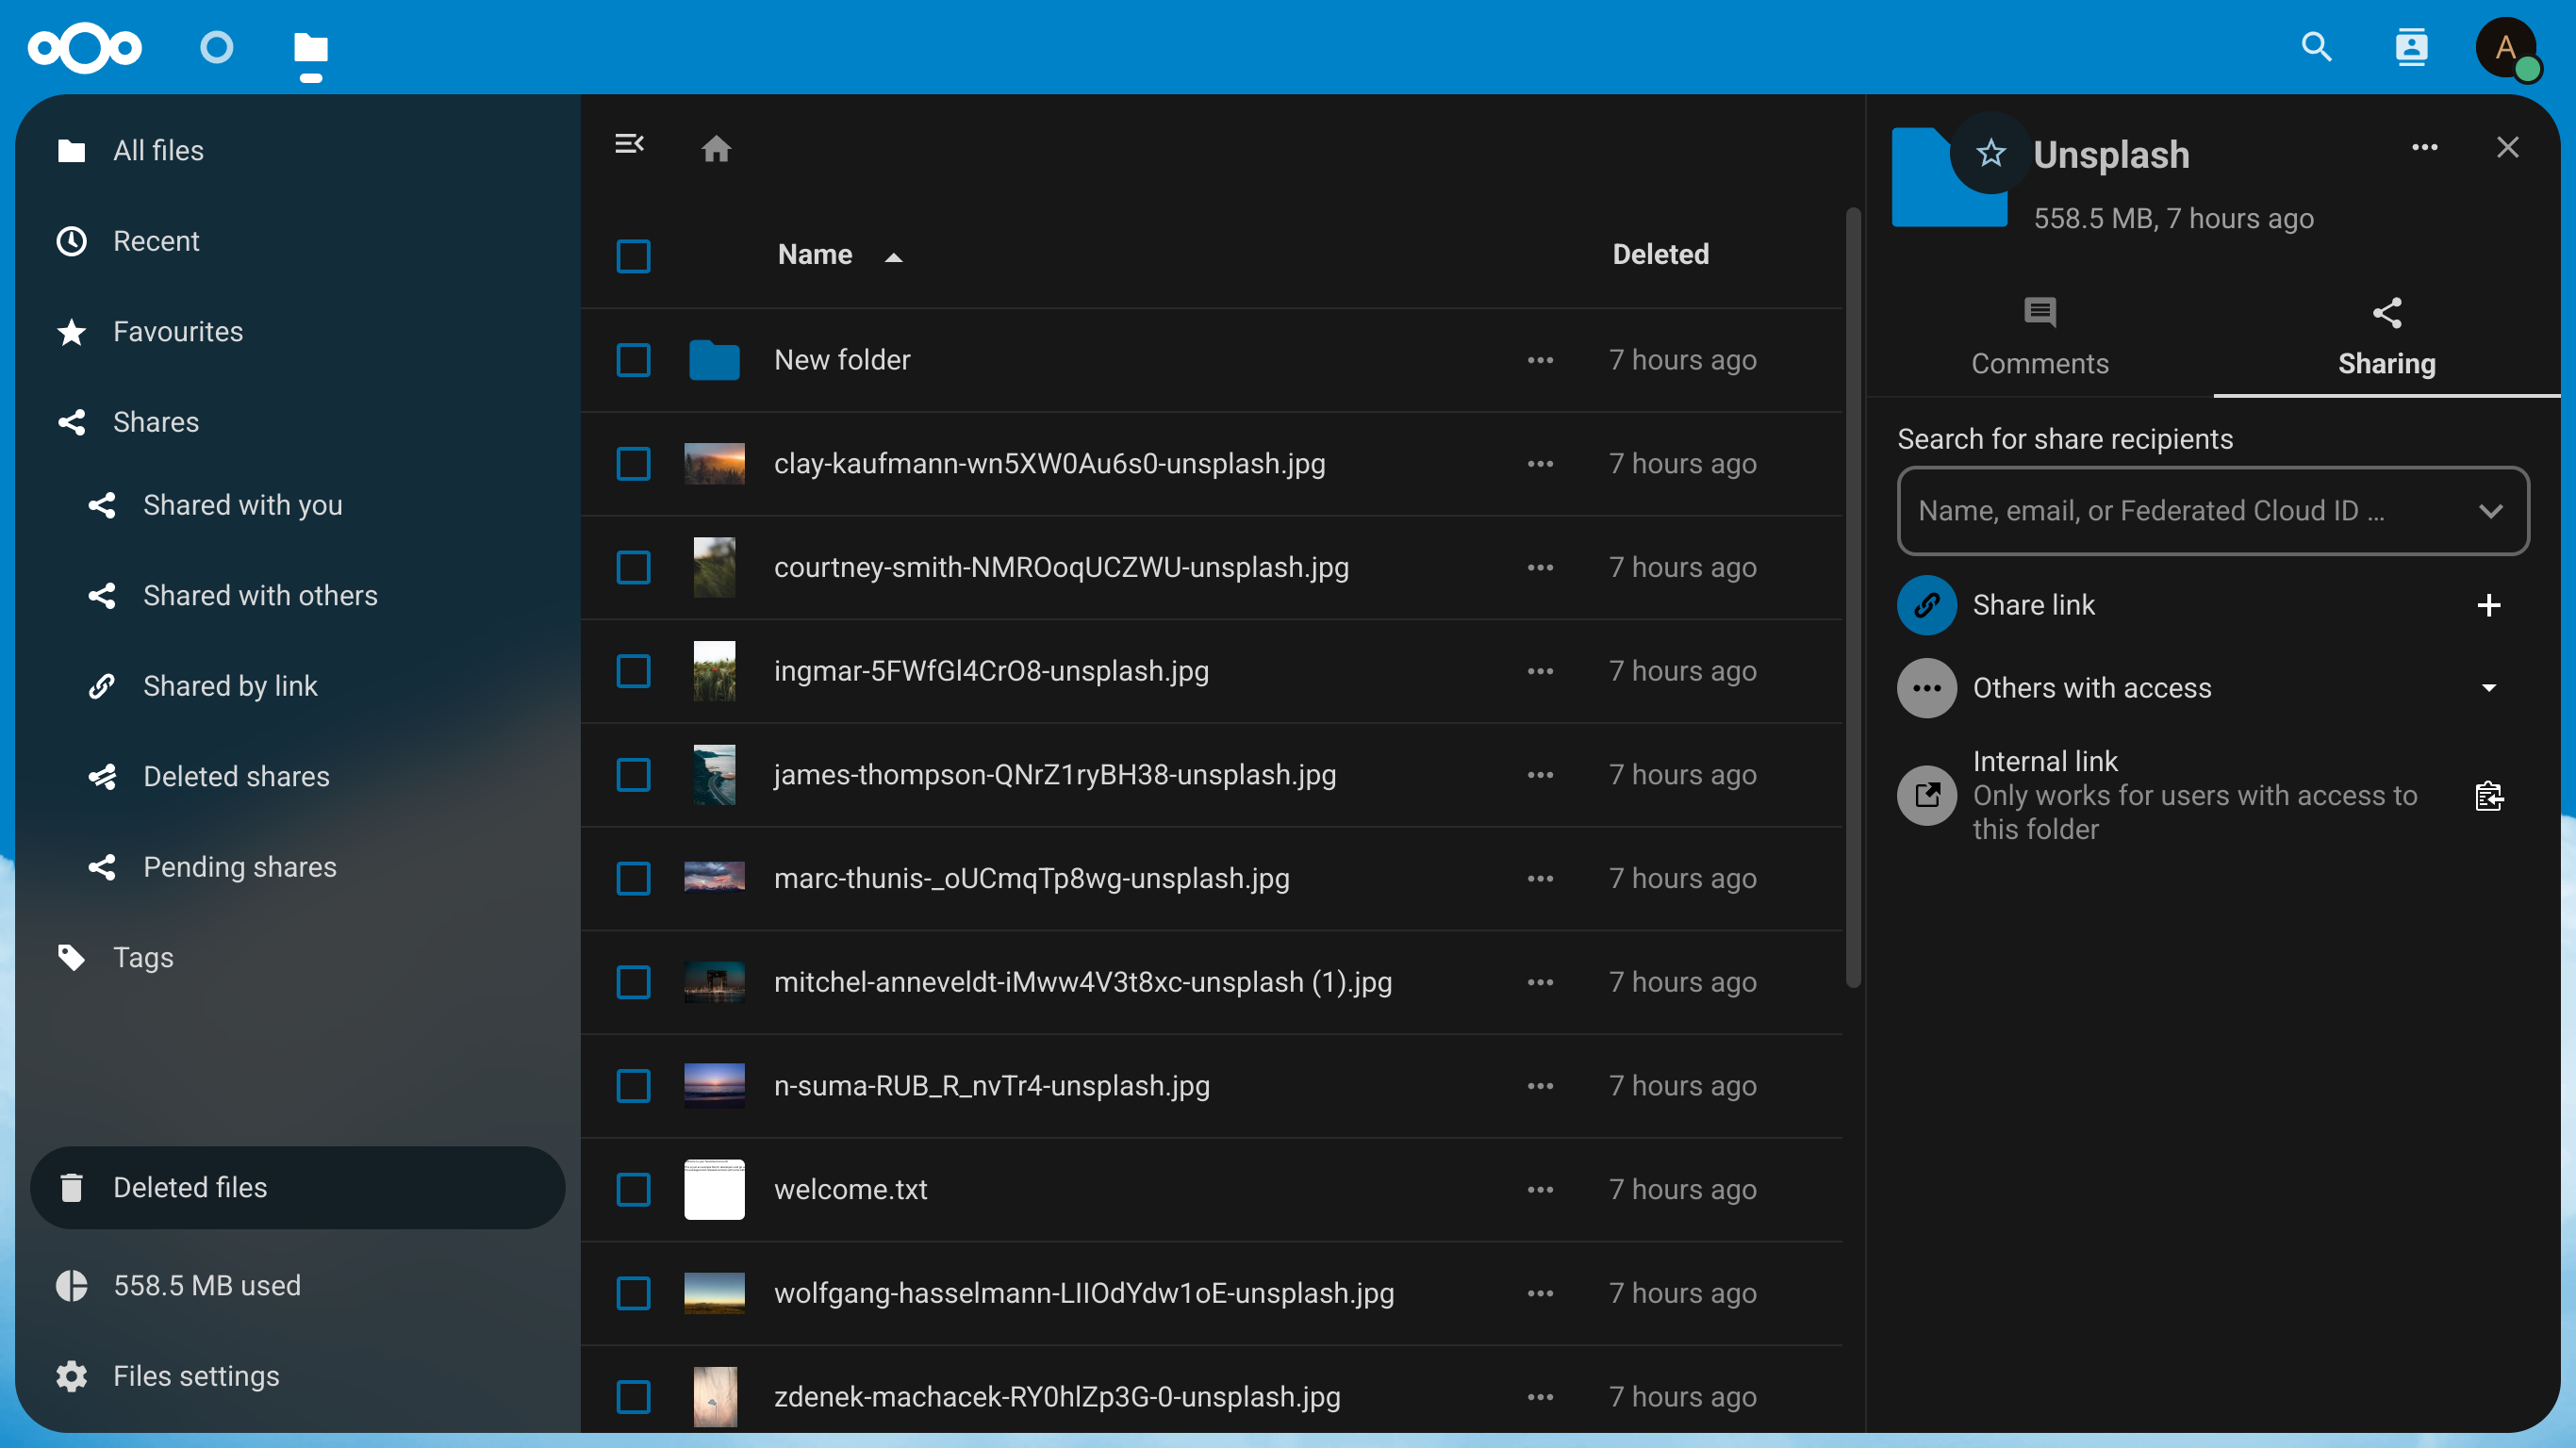Open Files settings
This screenshot has width=2576, height=1448.
pos(196,1376)
